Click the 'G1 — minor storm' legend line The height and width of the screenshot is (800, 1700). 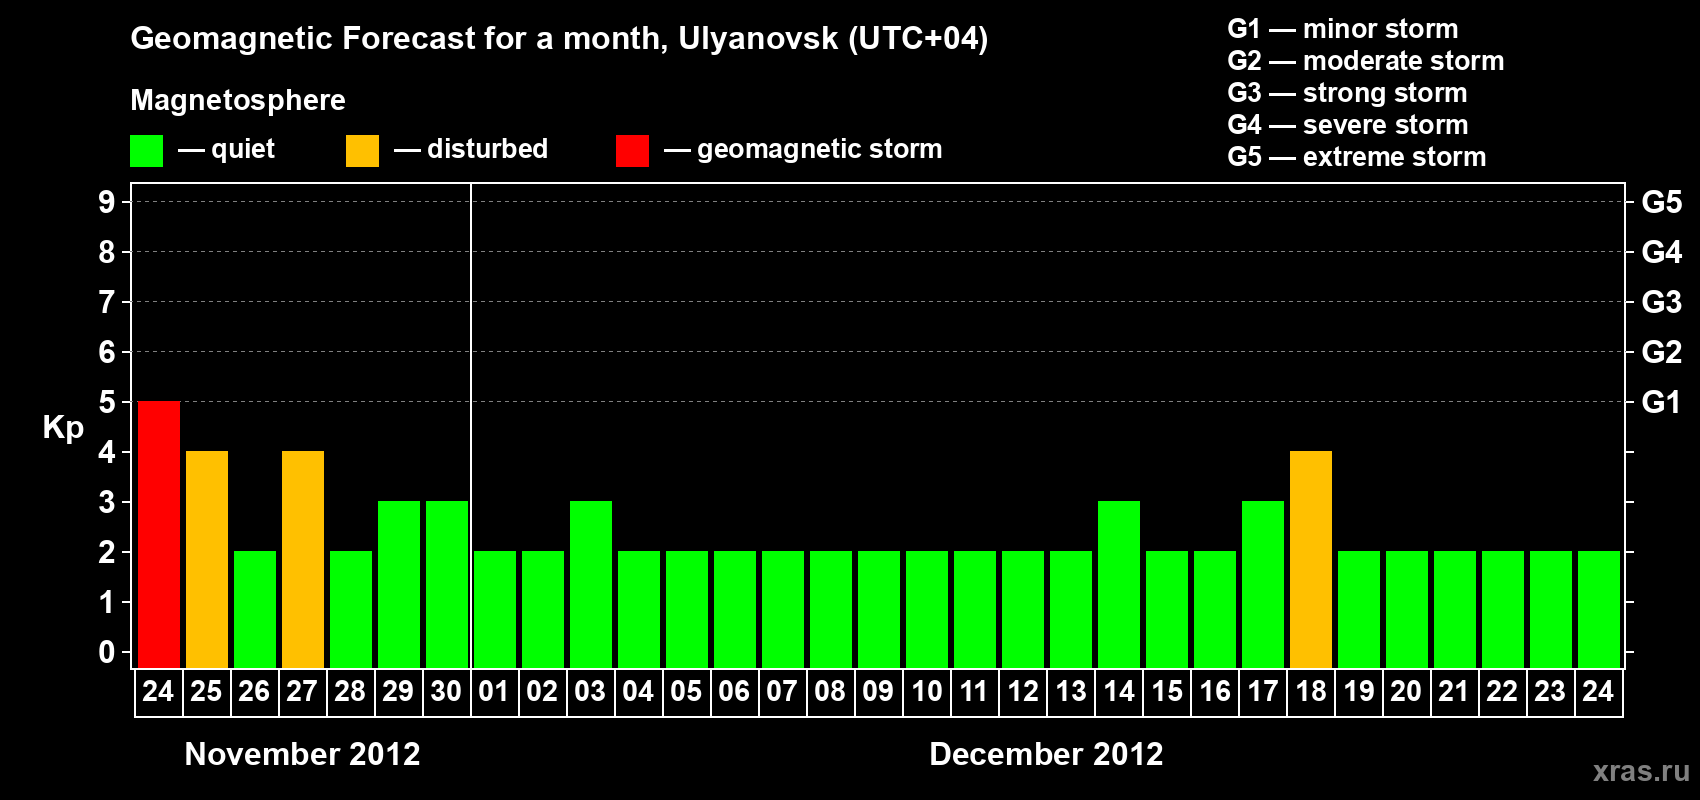1343,29
